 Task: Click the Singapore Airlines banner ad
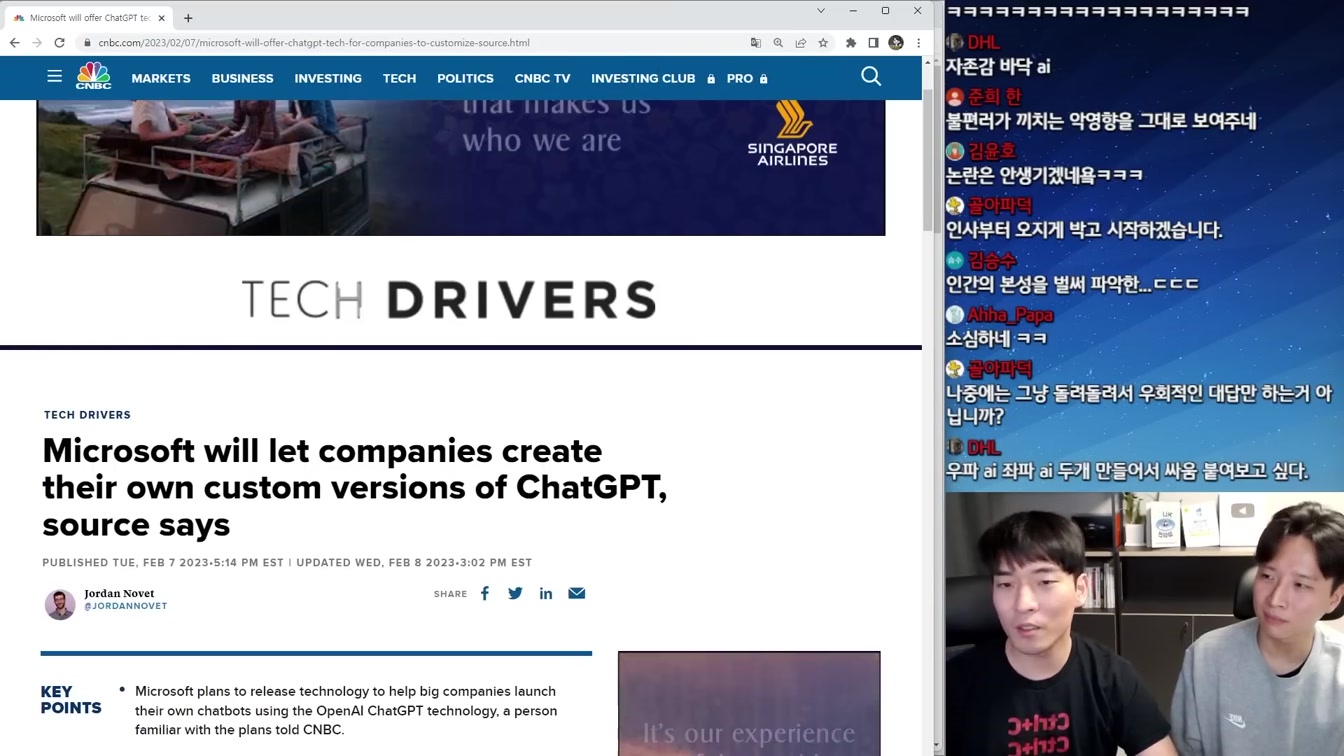461,167
